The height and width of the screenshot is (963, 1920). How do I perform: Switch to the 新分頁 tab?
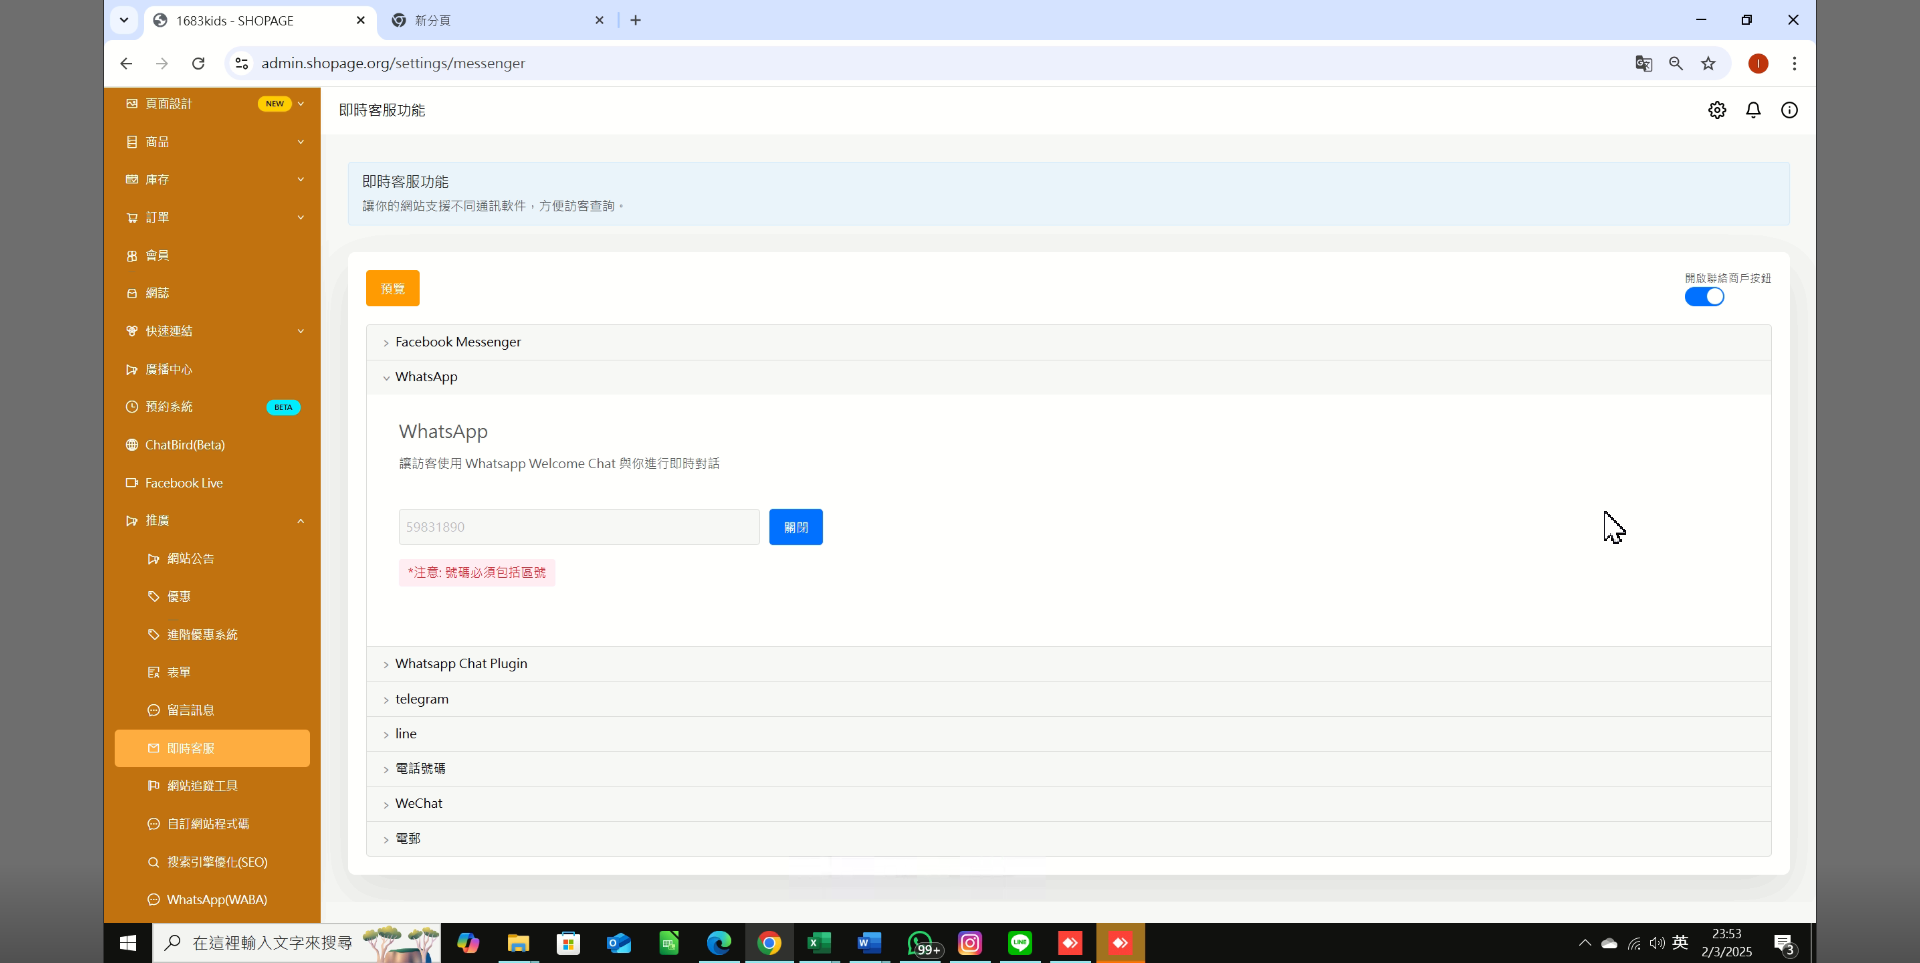[x=498, y=20]
